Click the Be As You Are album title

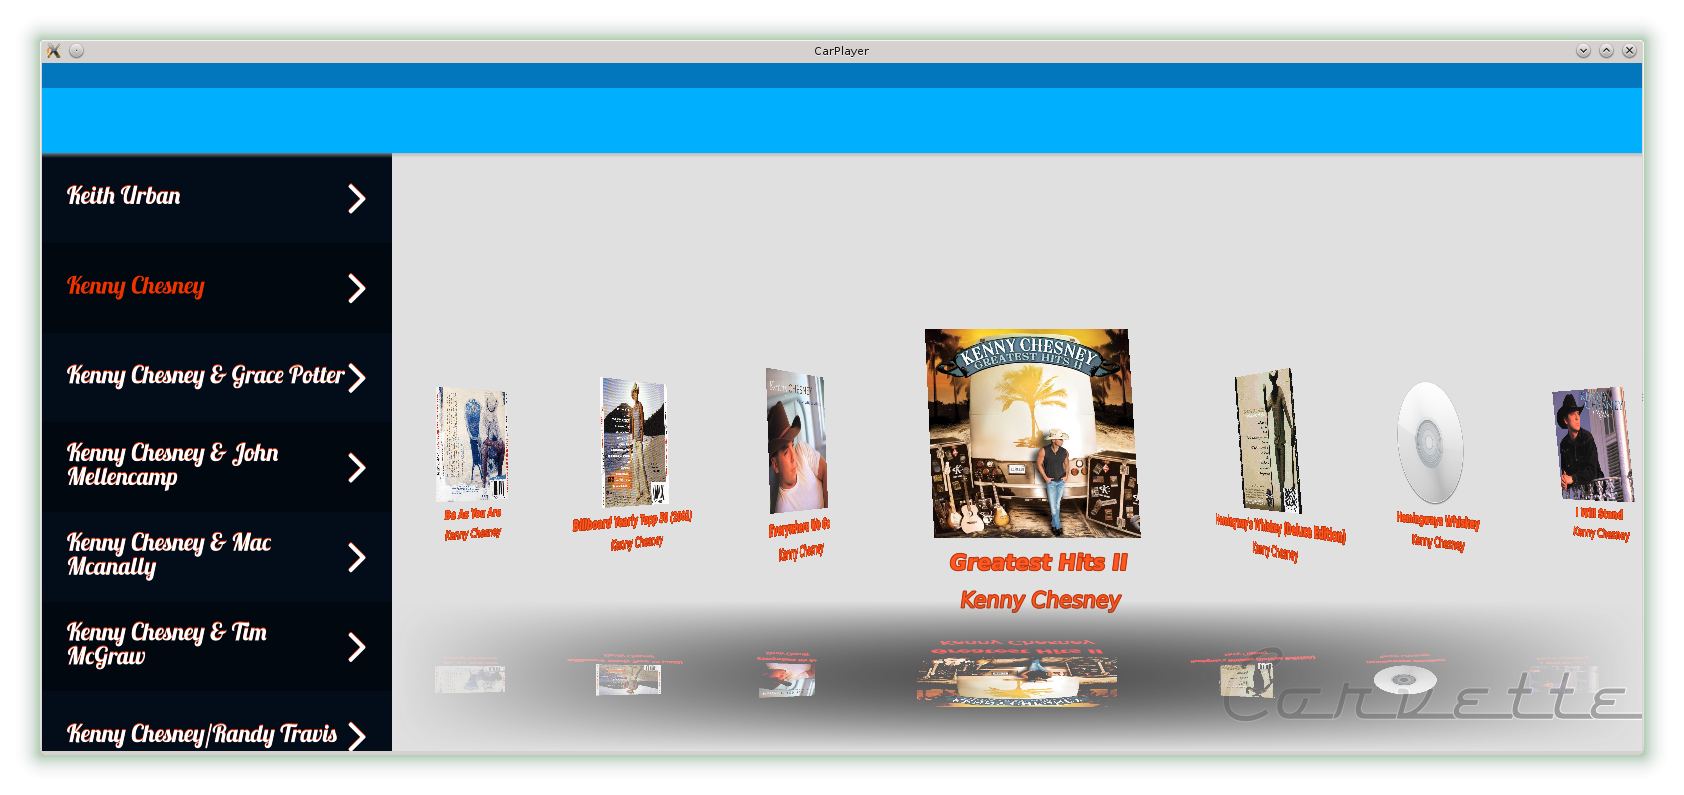473,514
